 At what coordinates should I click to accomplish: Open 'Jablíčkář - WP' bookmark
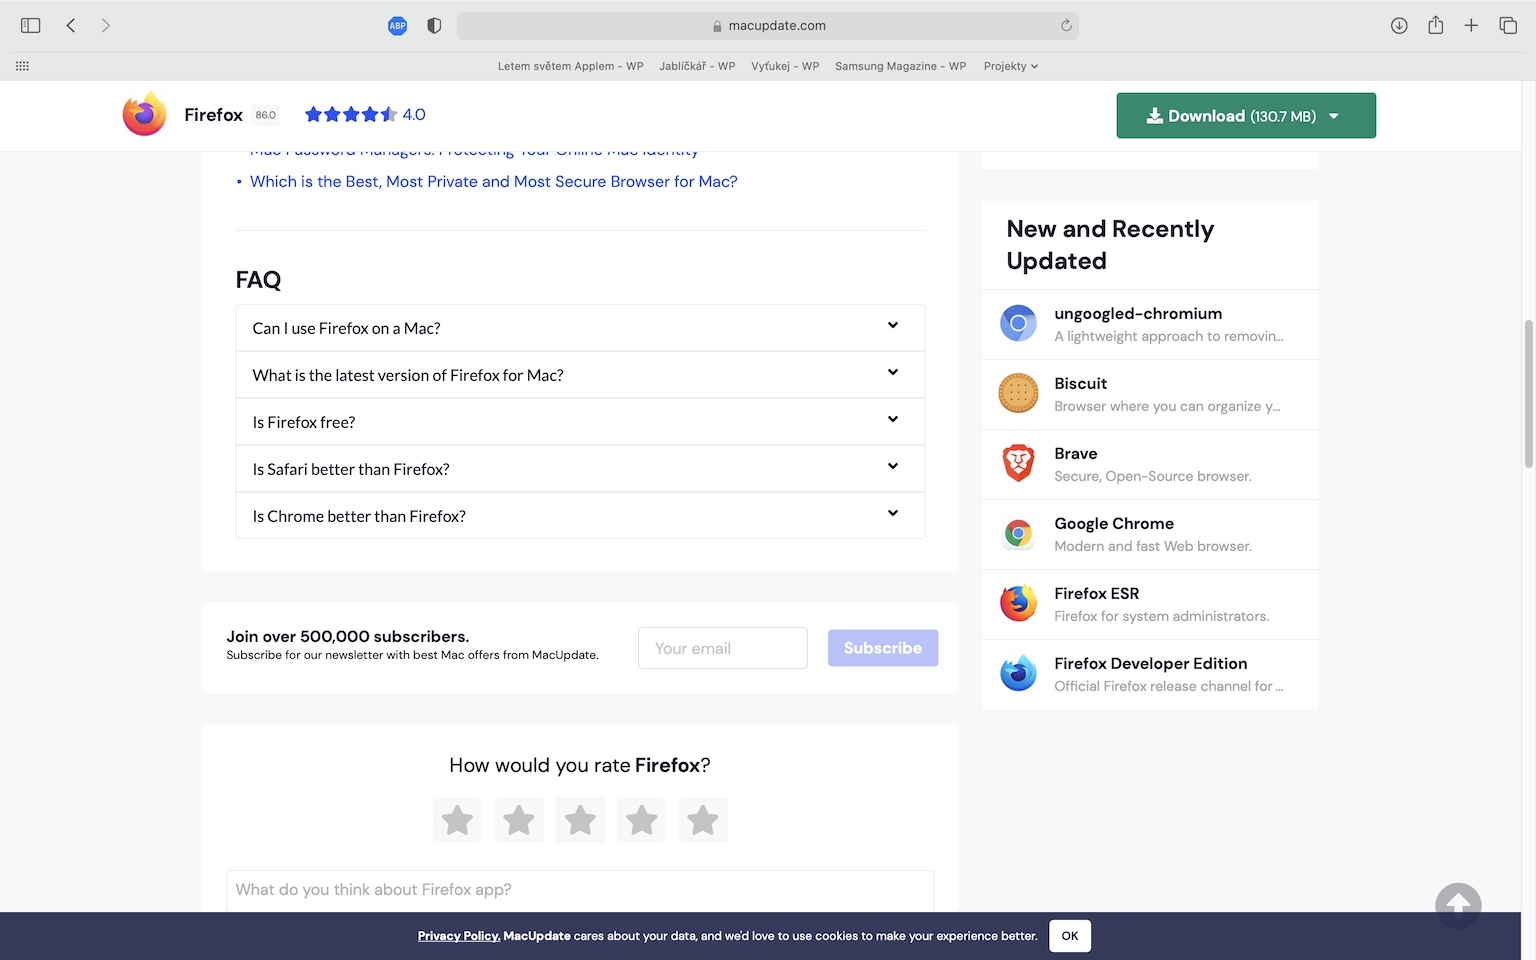pyautogui.click(x=697, y=66)
